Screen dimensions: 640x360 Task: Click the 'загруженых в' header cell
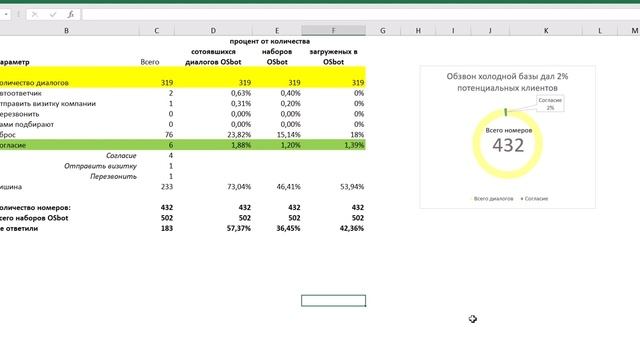coord(333,52)
